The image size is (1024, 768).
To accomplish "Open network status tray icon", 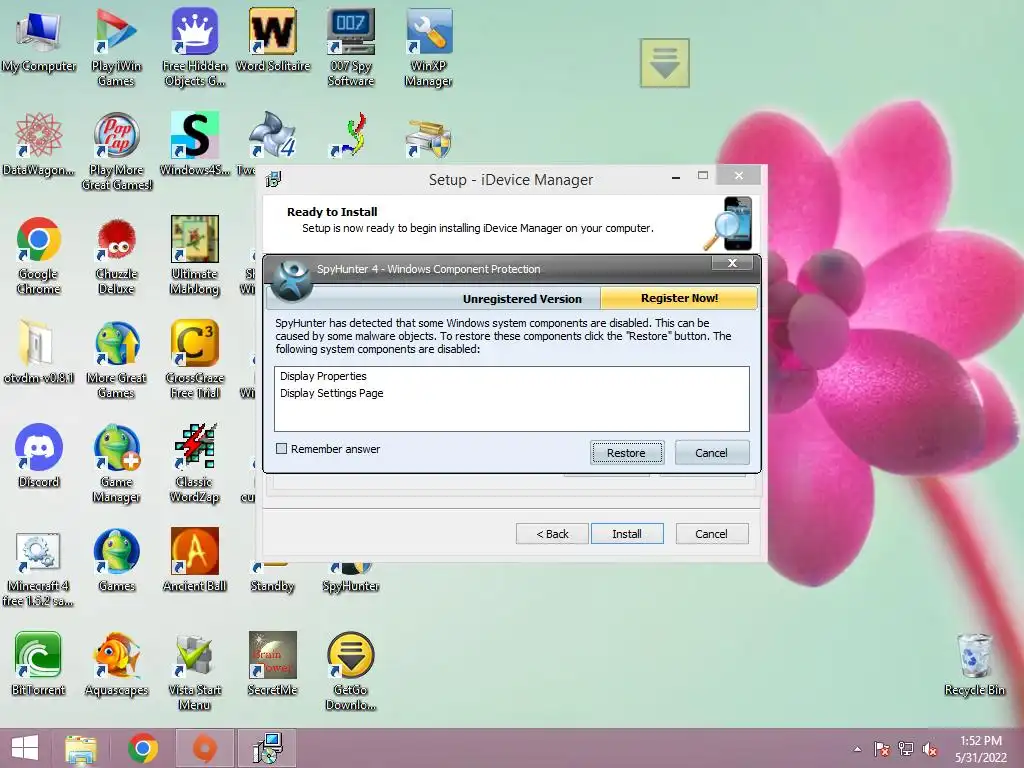I will tap(906, 749).
